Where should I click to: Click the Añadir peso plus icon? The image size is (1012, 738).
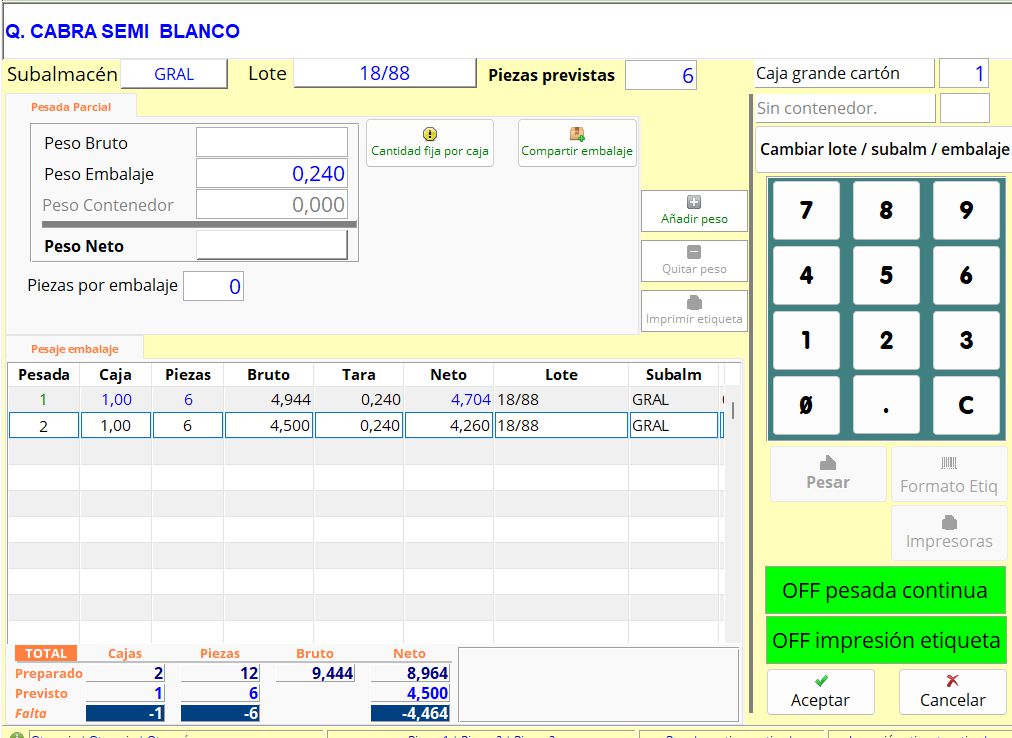point(694,202)
